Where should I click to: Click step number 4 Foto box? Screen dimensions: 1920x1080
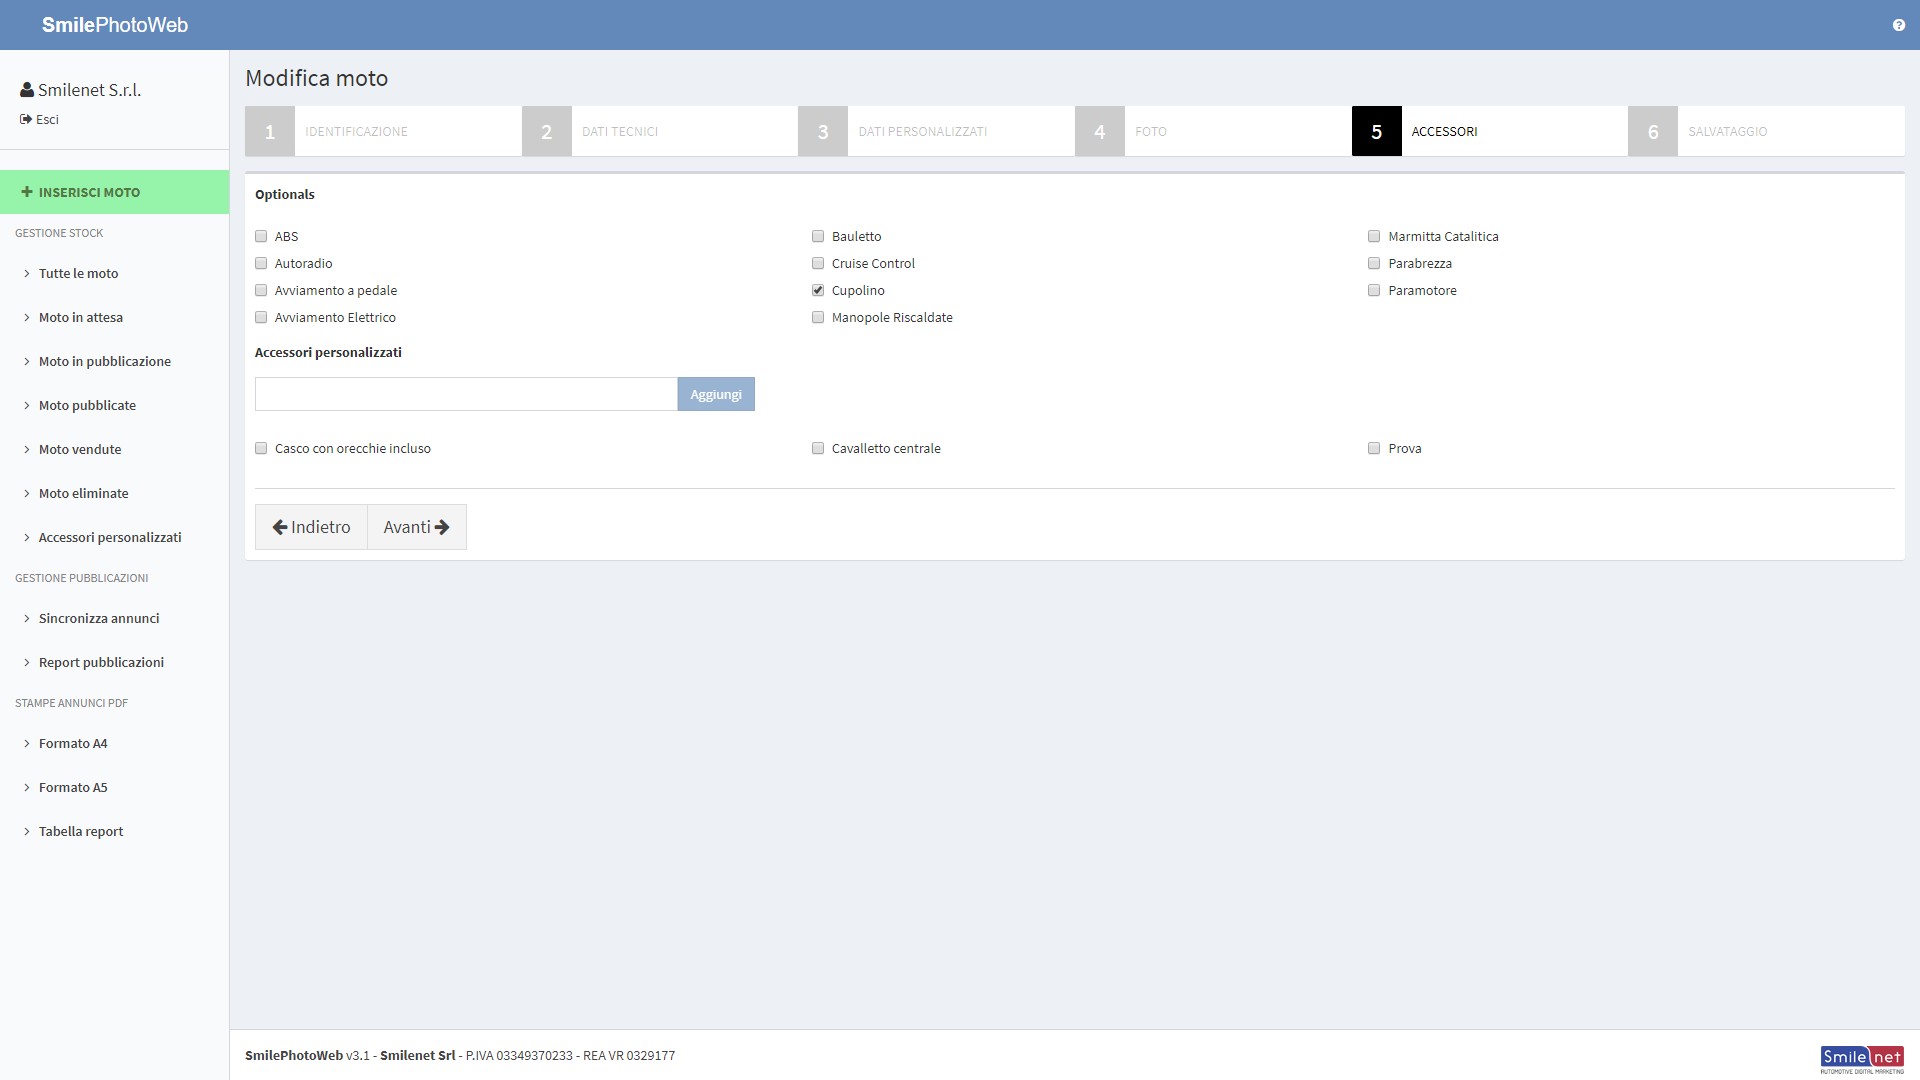pos(1100,131)
